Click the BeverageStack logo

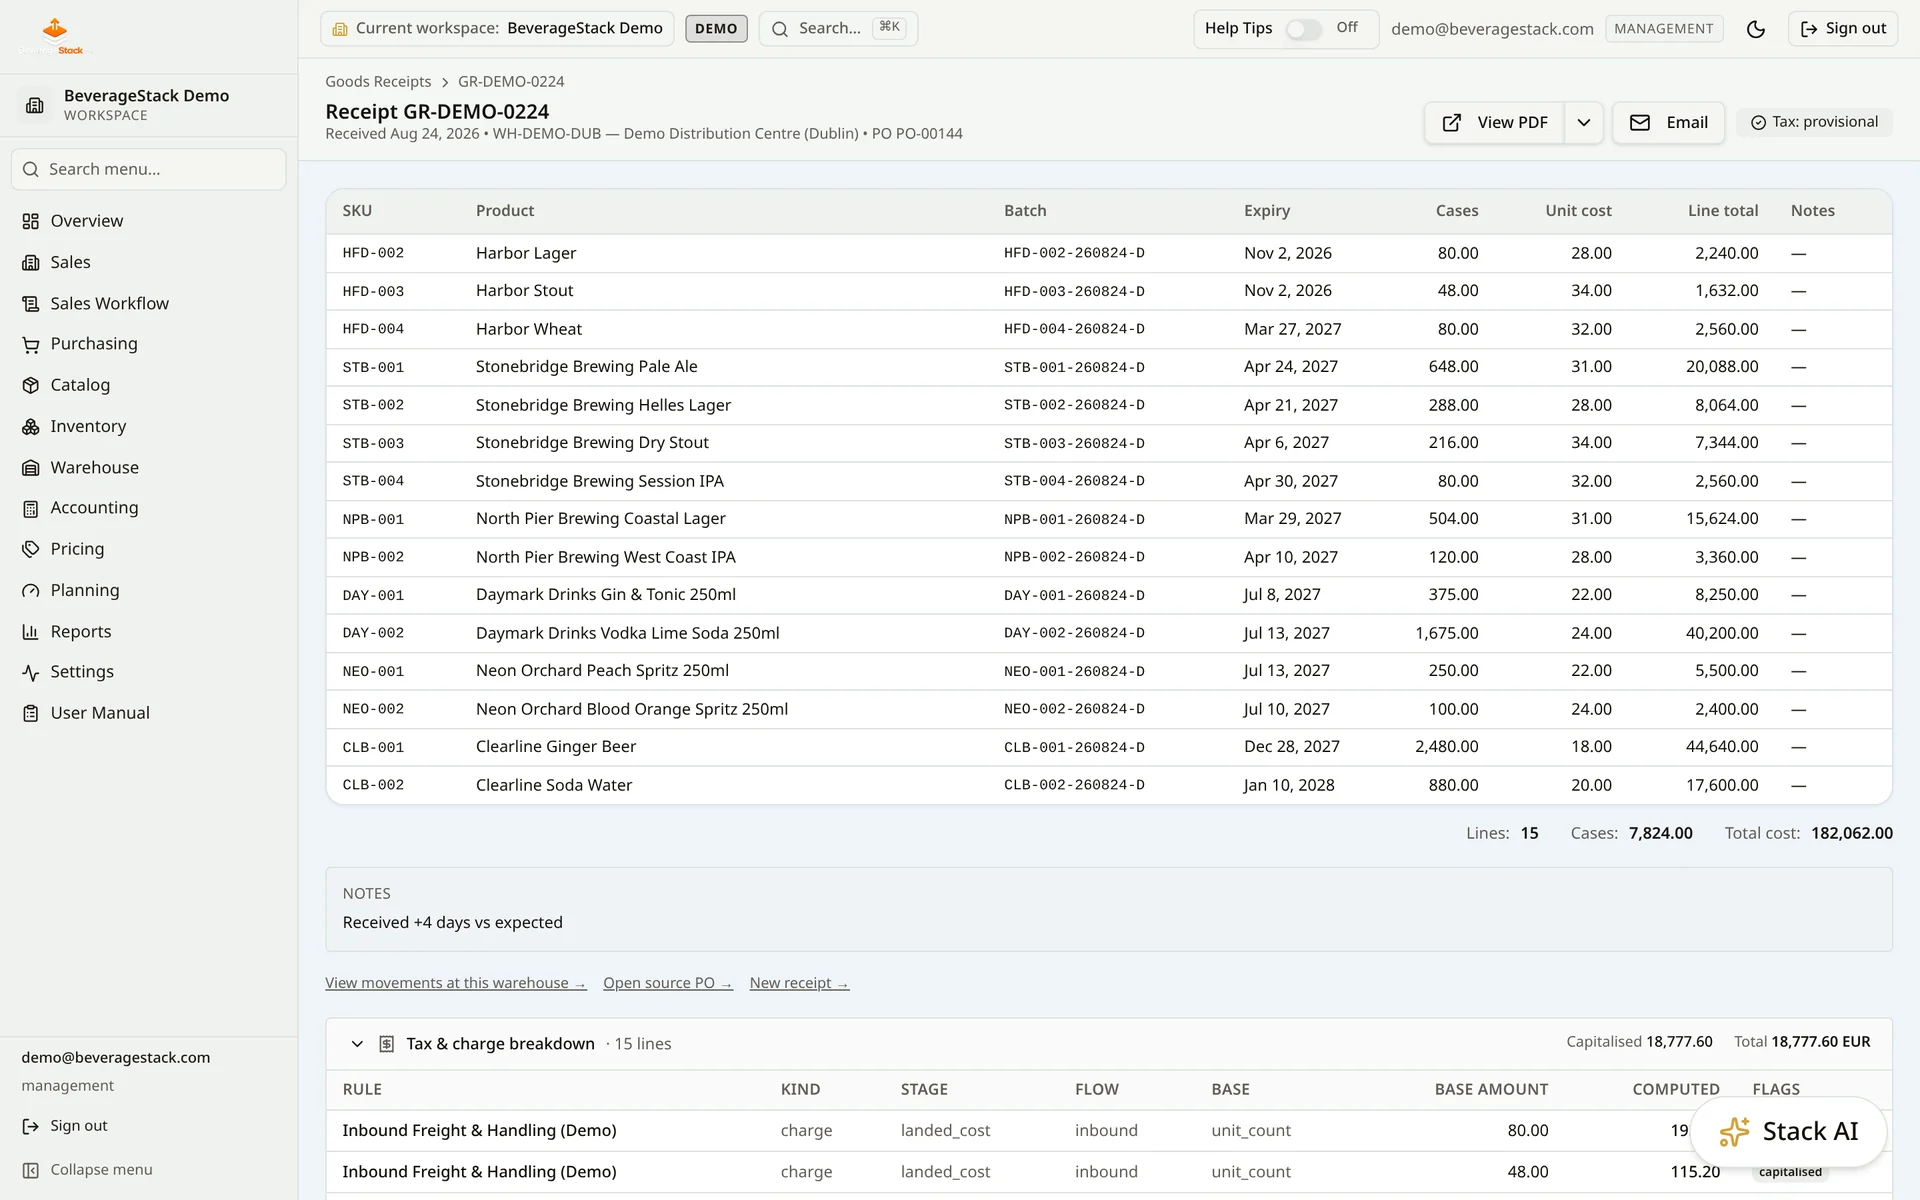point(55,35)
